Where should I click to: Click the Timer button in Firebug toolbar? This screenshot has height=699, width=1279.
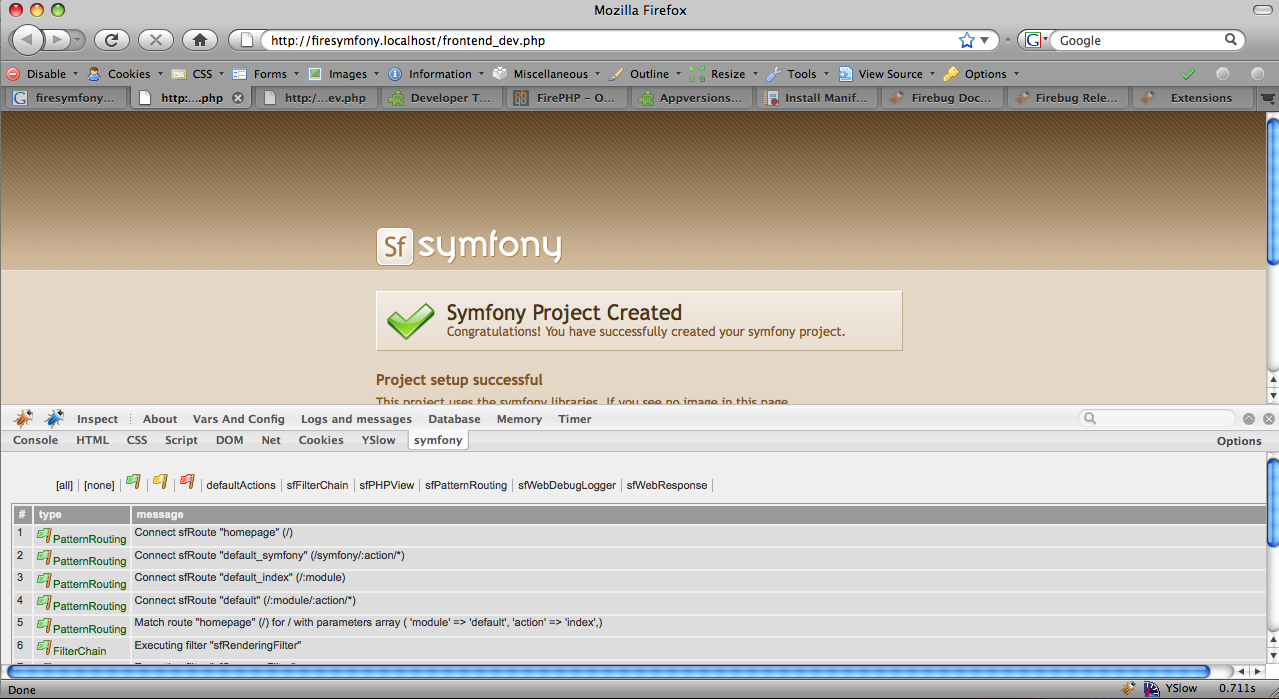(575, 419)
